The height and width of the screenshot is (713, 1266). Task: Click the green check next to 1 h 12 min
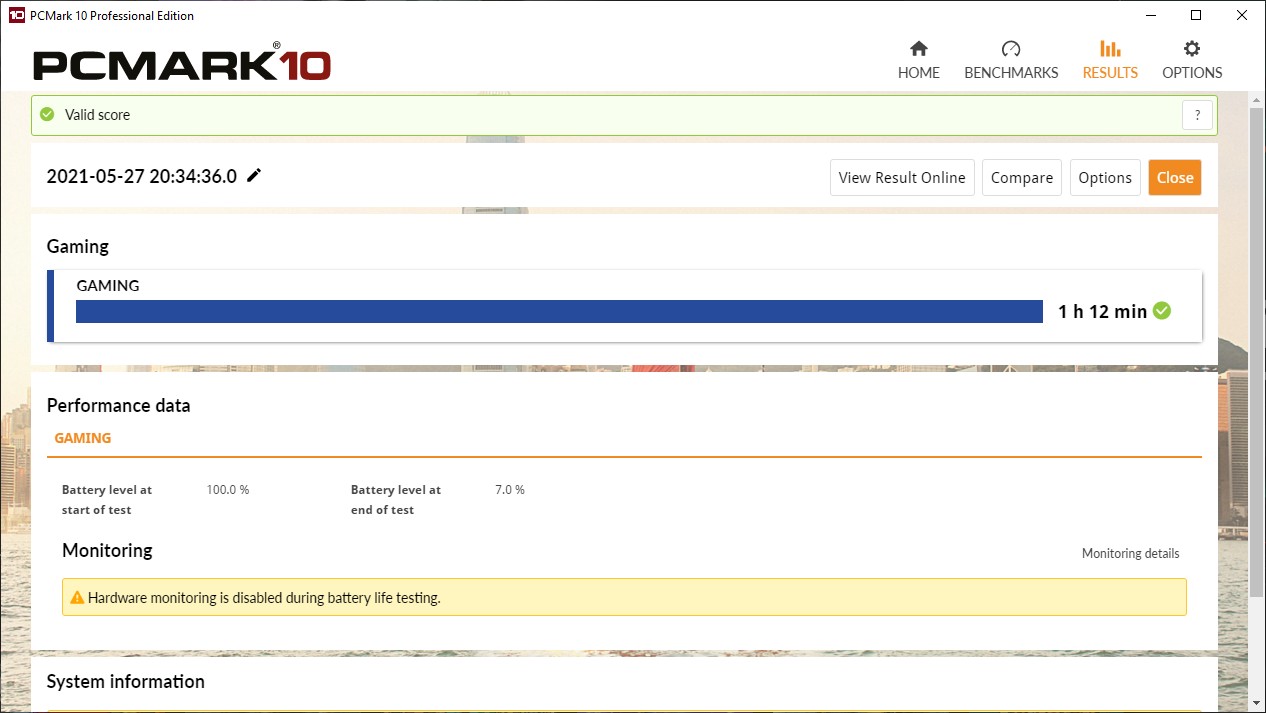coord(1162,311)
